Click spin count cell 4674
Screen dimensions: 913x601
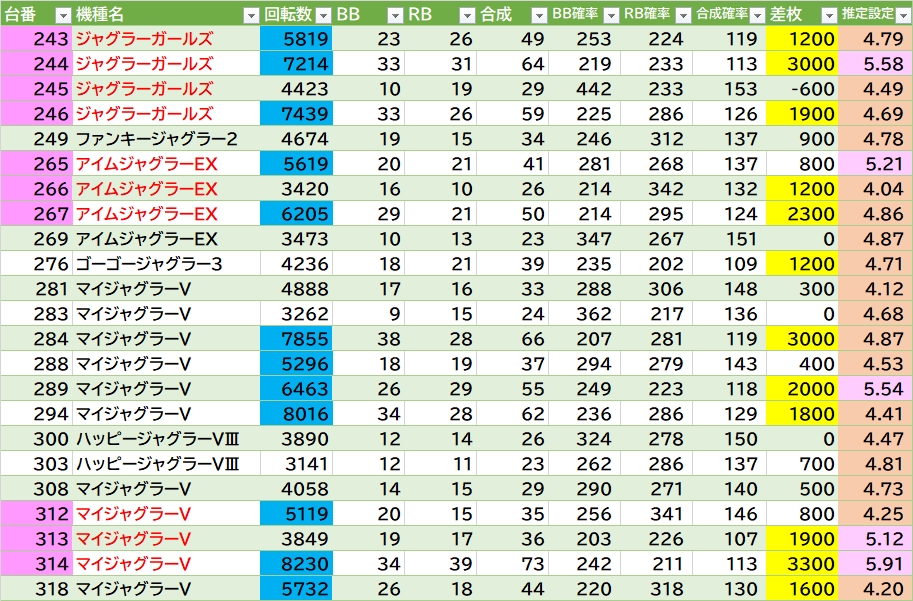pyautogui.click(x=296, y=139)
